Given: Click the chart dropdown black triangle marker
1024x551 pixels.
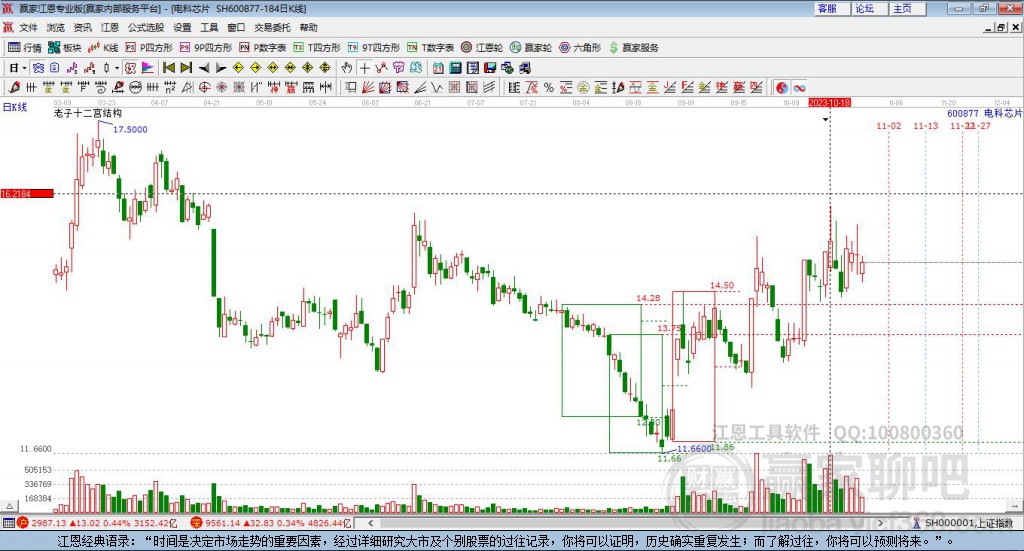Looking at the screenshot, I should pyautogui.click(x=825, y=119).
